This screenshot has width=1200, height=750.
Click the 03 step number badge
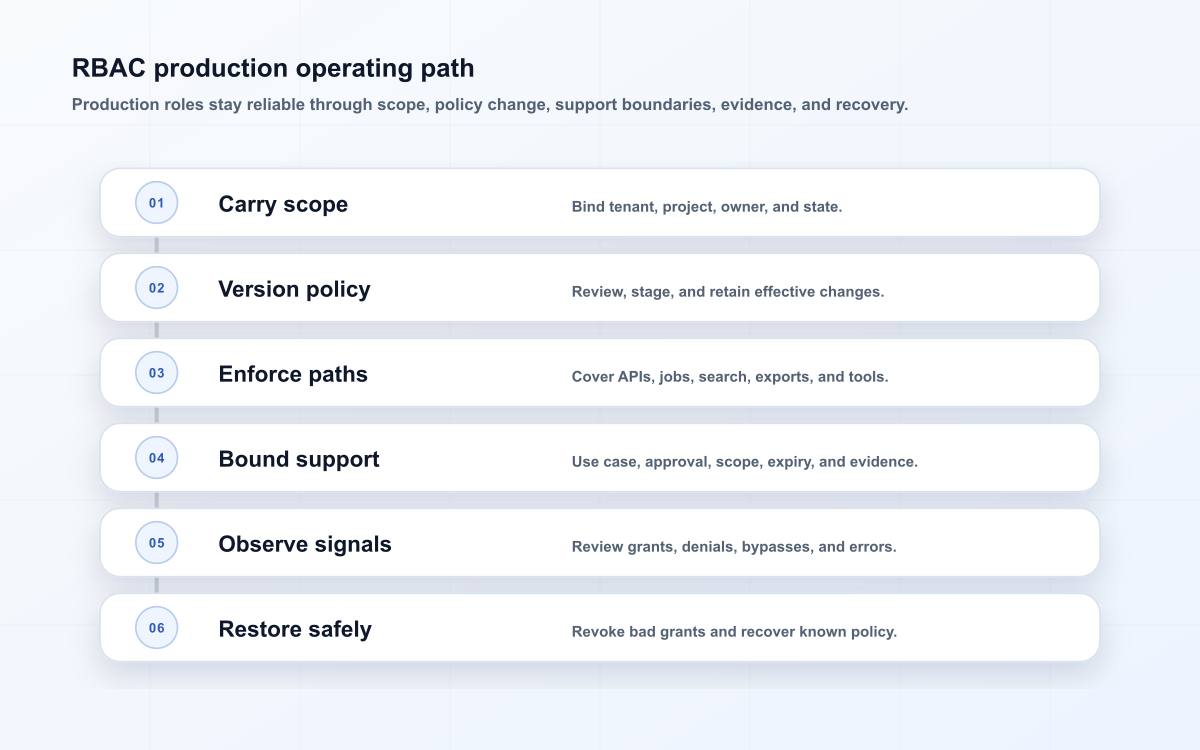coord(157,373)
